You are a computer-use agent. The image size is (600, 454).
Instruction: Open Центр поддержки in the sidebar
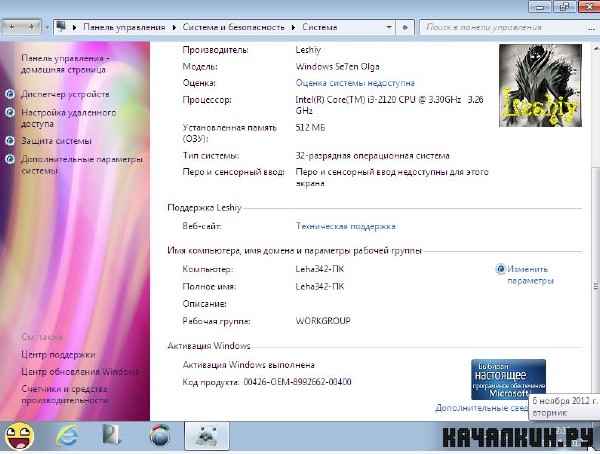(58, 355)
